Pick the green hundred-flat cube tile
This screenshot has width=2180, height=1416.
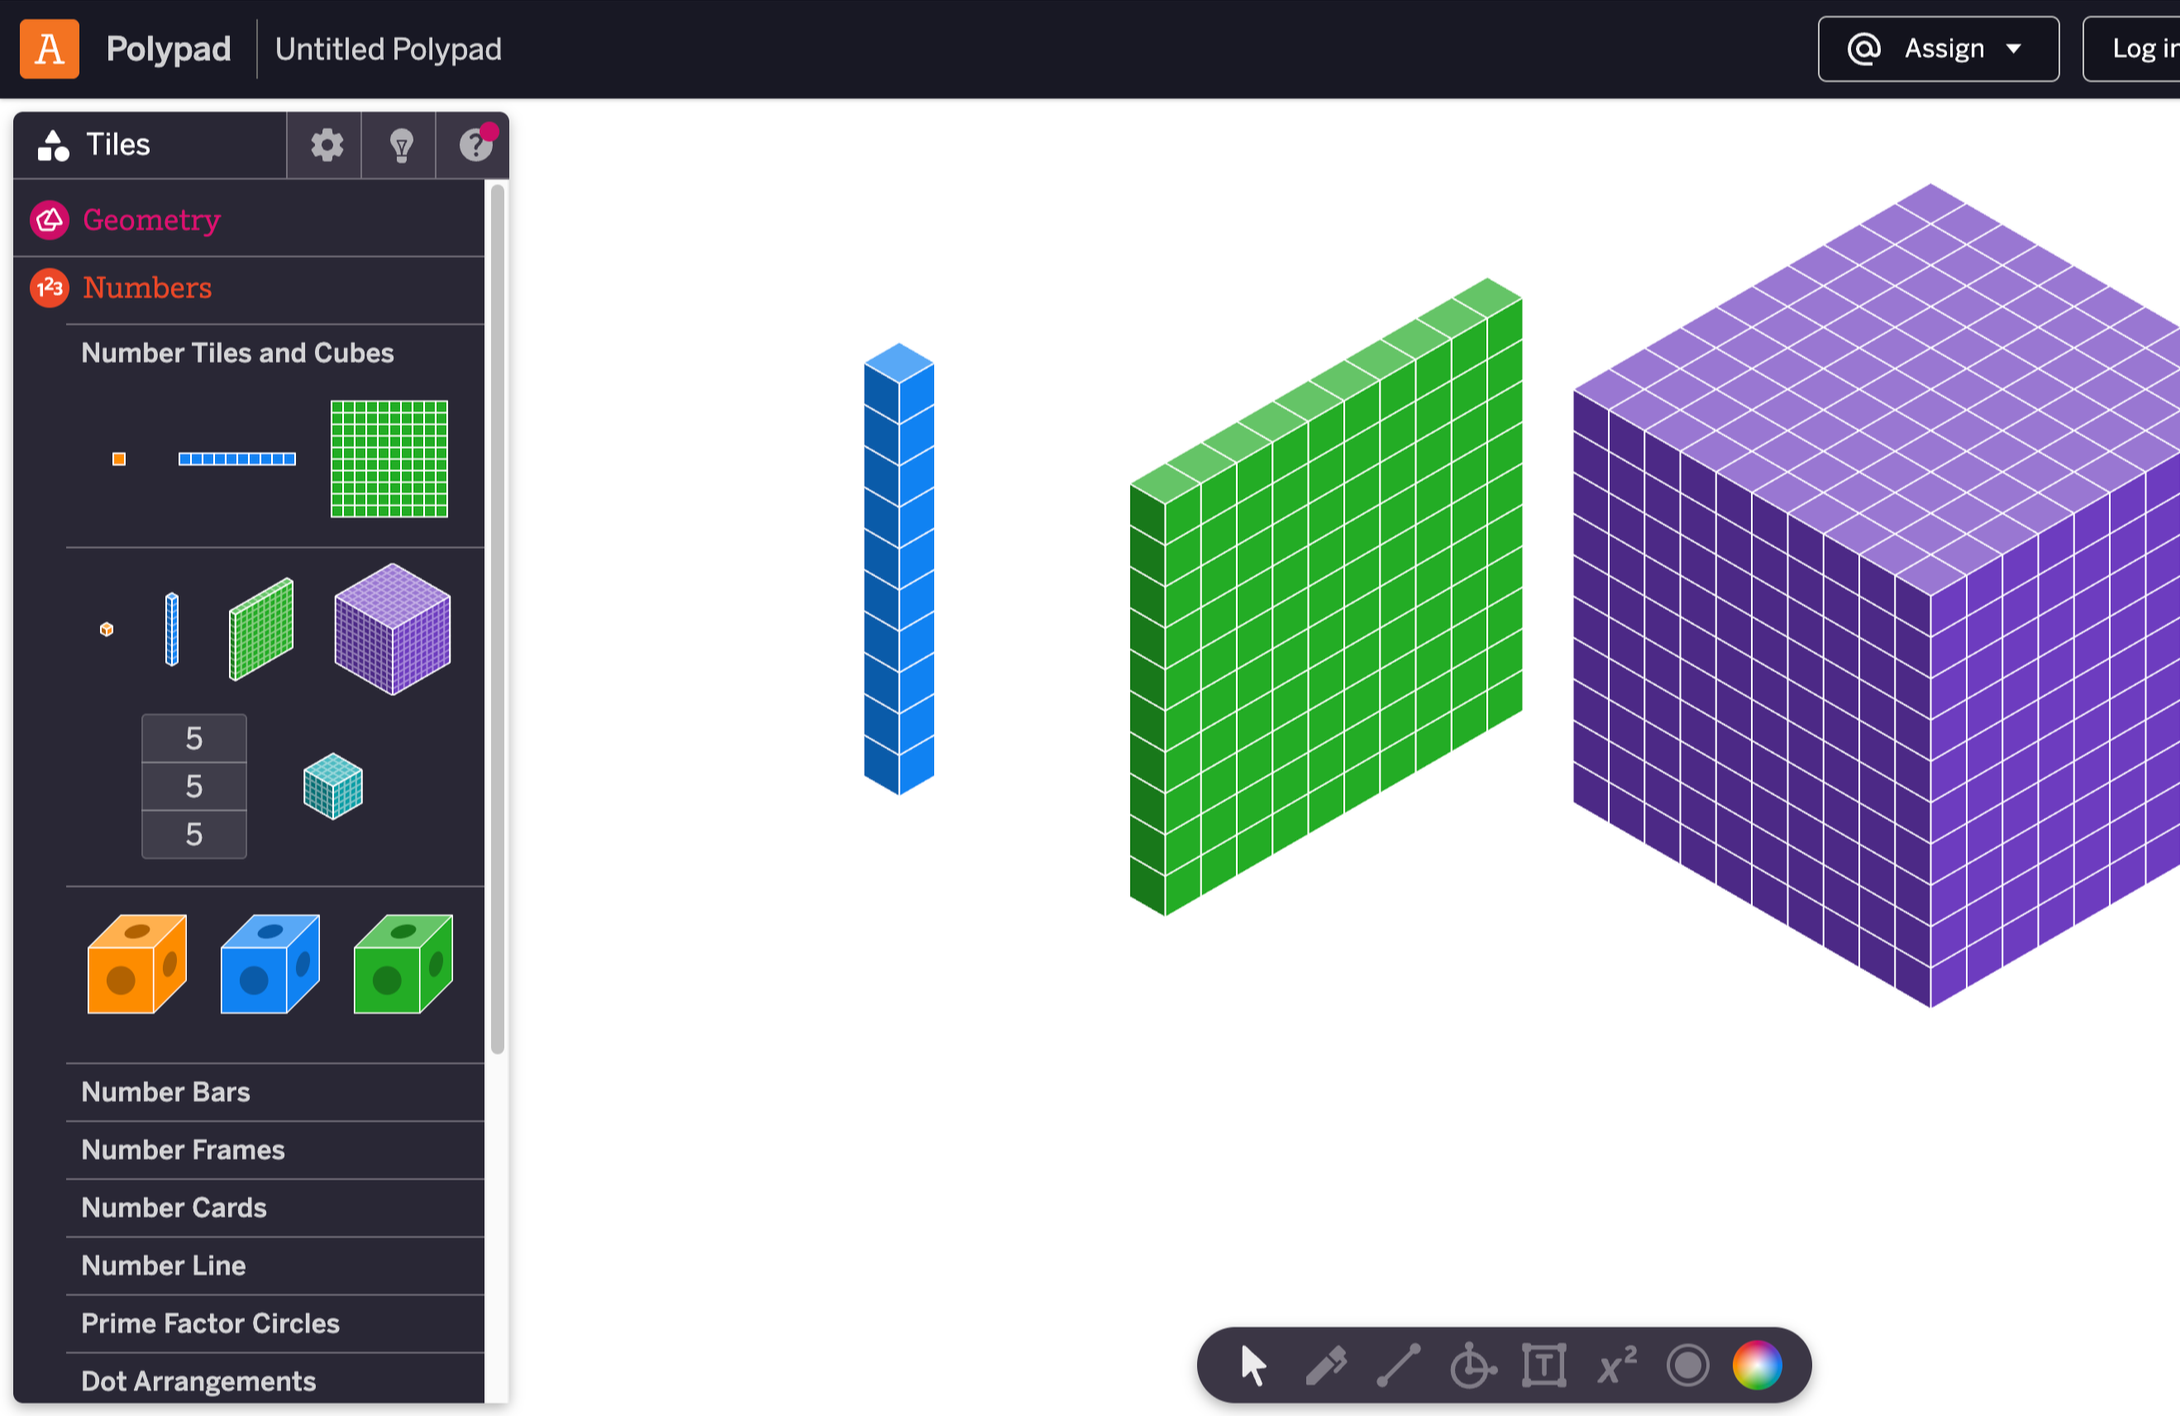point(261,629)
